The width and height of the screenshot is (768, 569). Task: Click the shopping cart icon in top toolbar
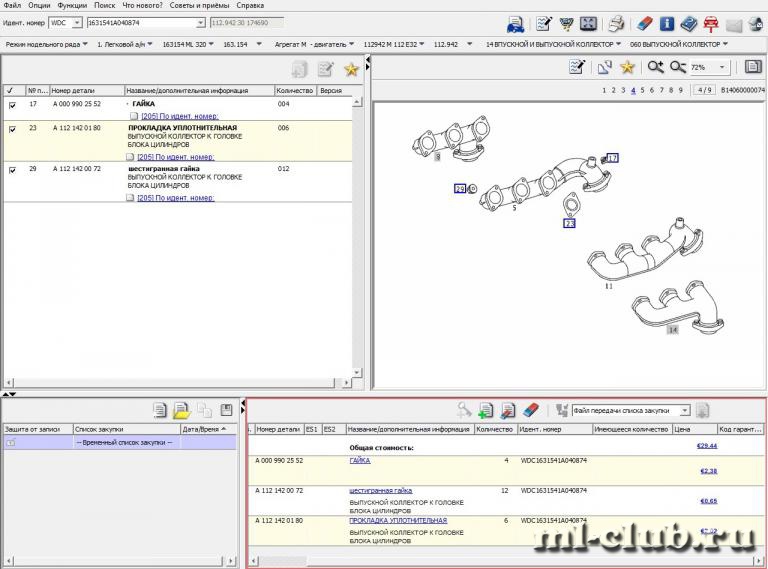click(x=566, y=23)
